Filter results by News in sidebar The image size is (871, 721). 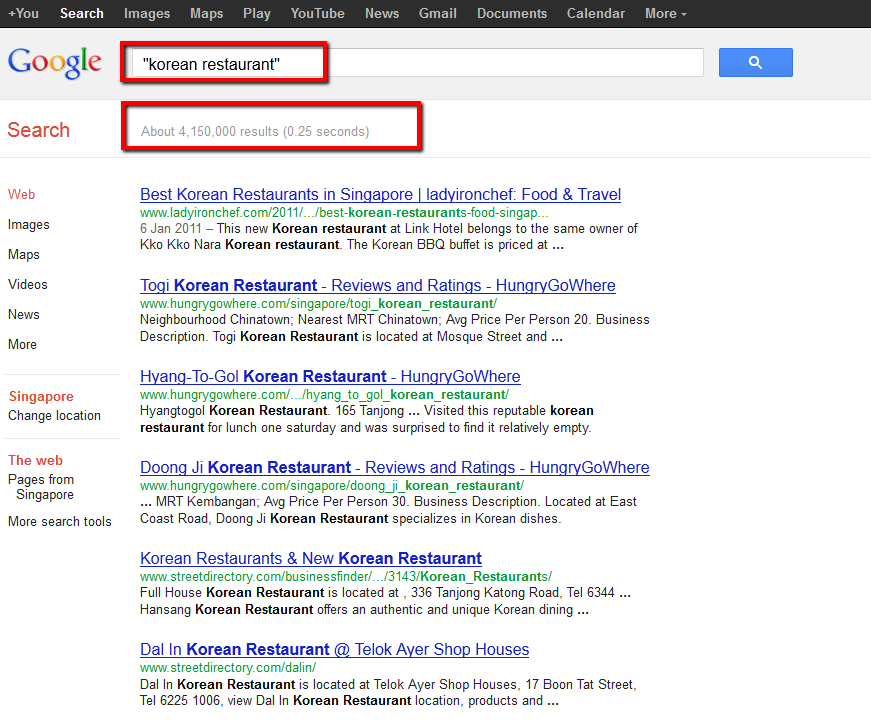tap(24, 314)
